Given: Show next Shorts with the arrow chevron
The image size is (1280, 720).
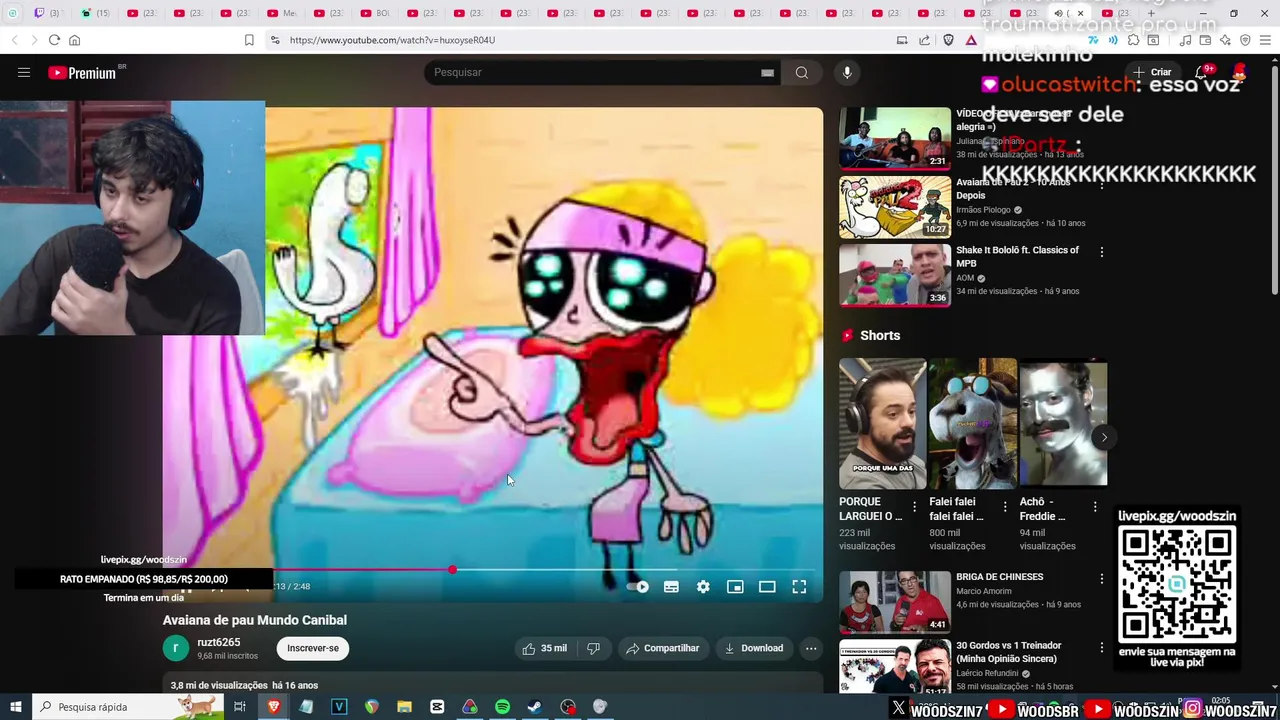Looking at the screenshot, I should (1104, 437).
